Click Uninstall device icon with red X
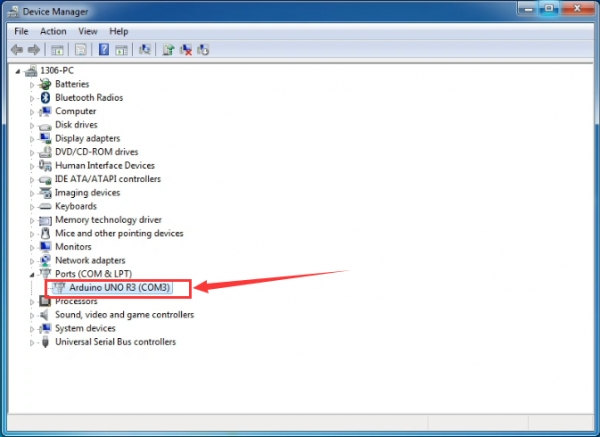 point(186,49)
